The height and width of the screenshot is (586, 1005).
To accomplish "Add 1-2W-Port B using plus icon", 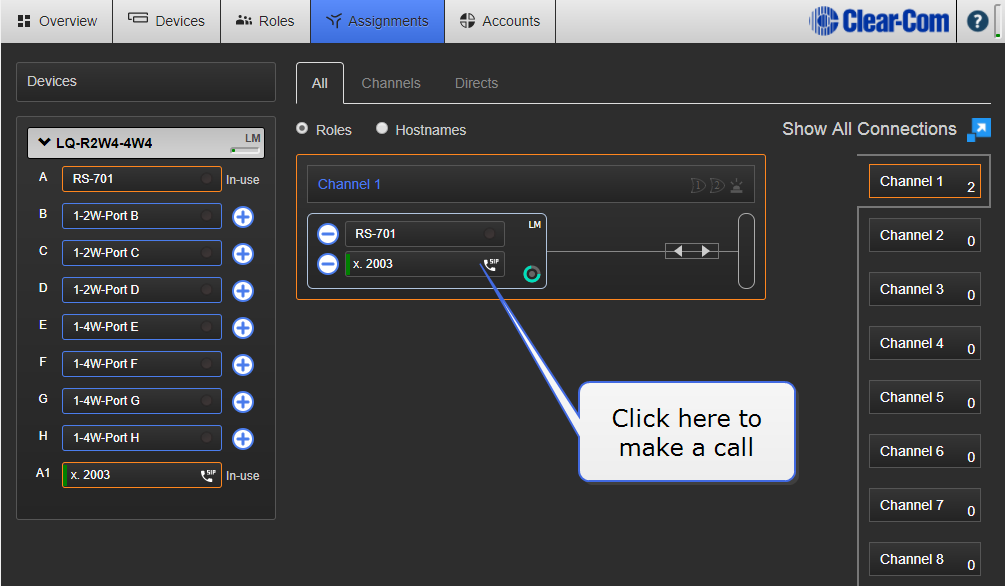I will (243, 216).
